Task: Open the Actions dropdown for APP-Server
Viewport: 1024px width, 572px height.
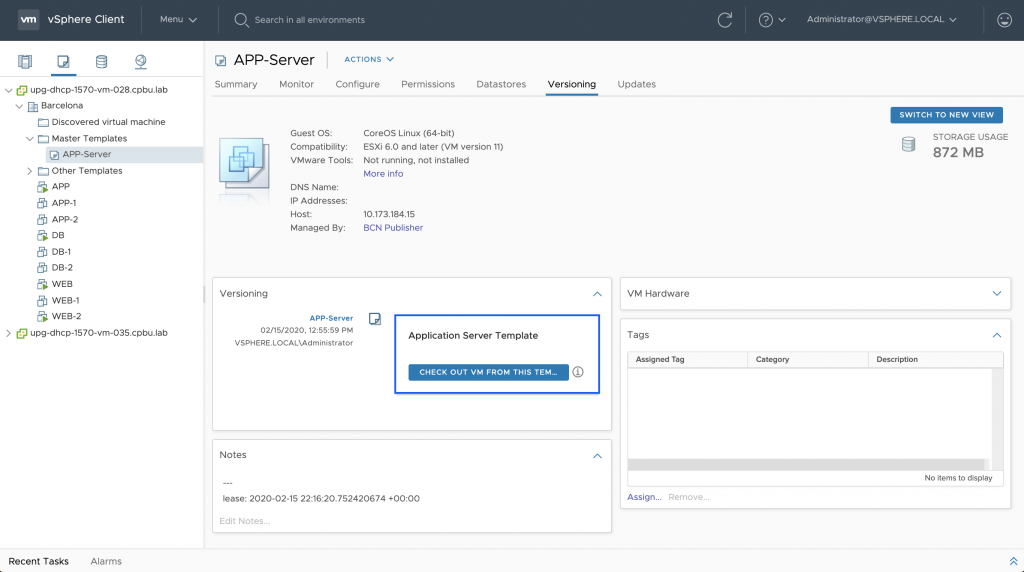Action: (x=369, y=60)
